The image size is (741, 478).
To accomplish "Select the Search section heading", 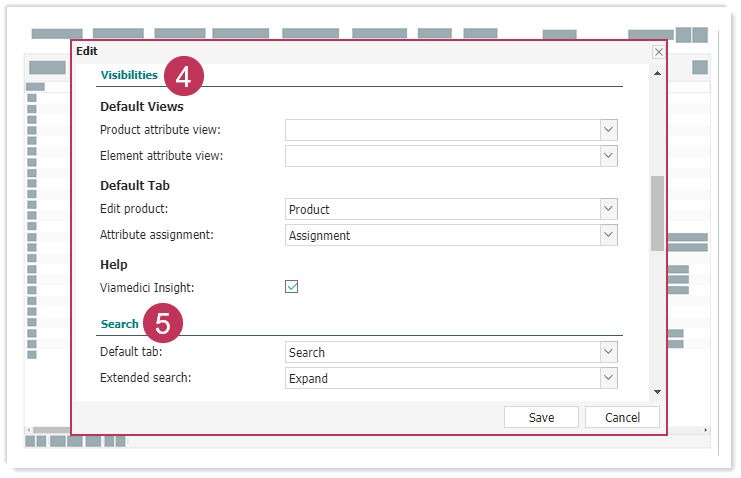I will tap(120, 324).
